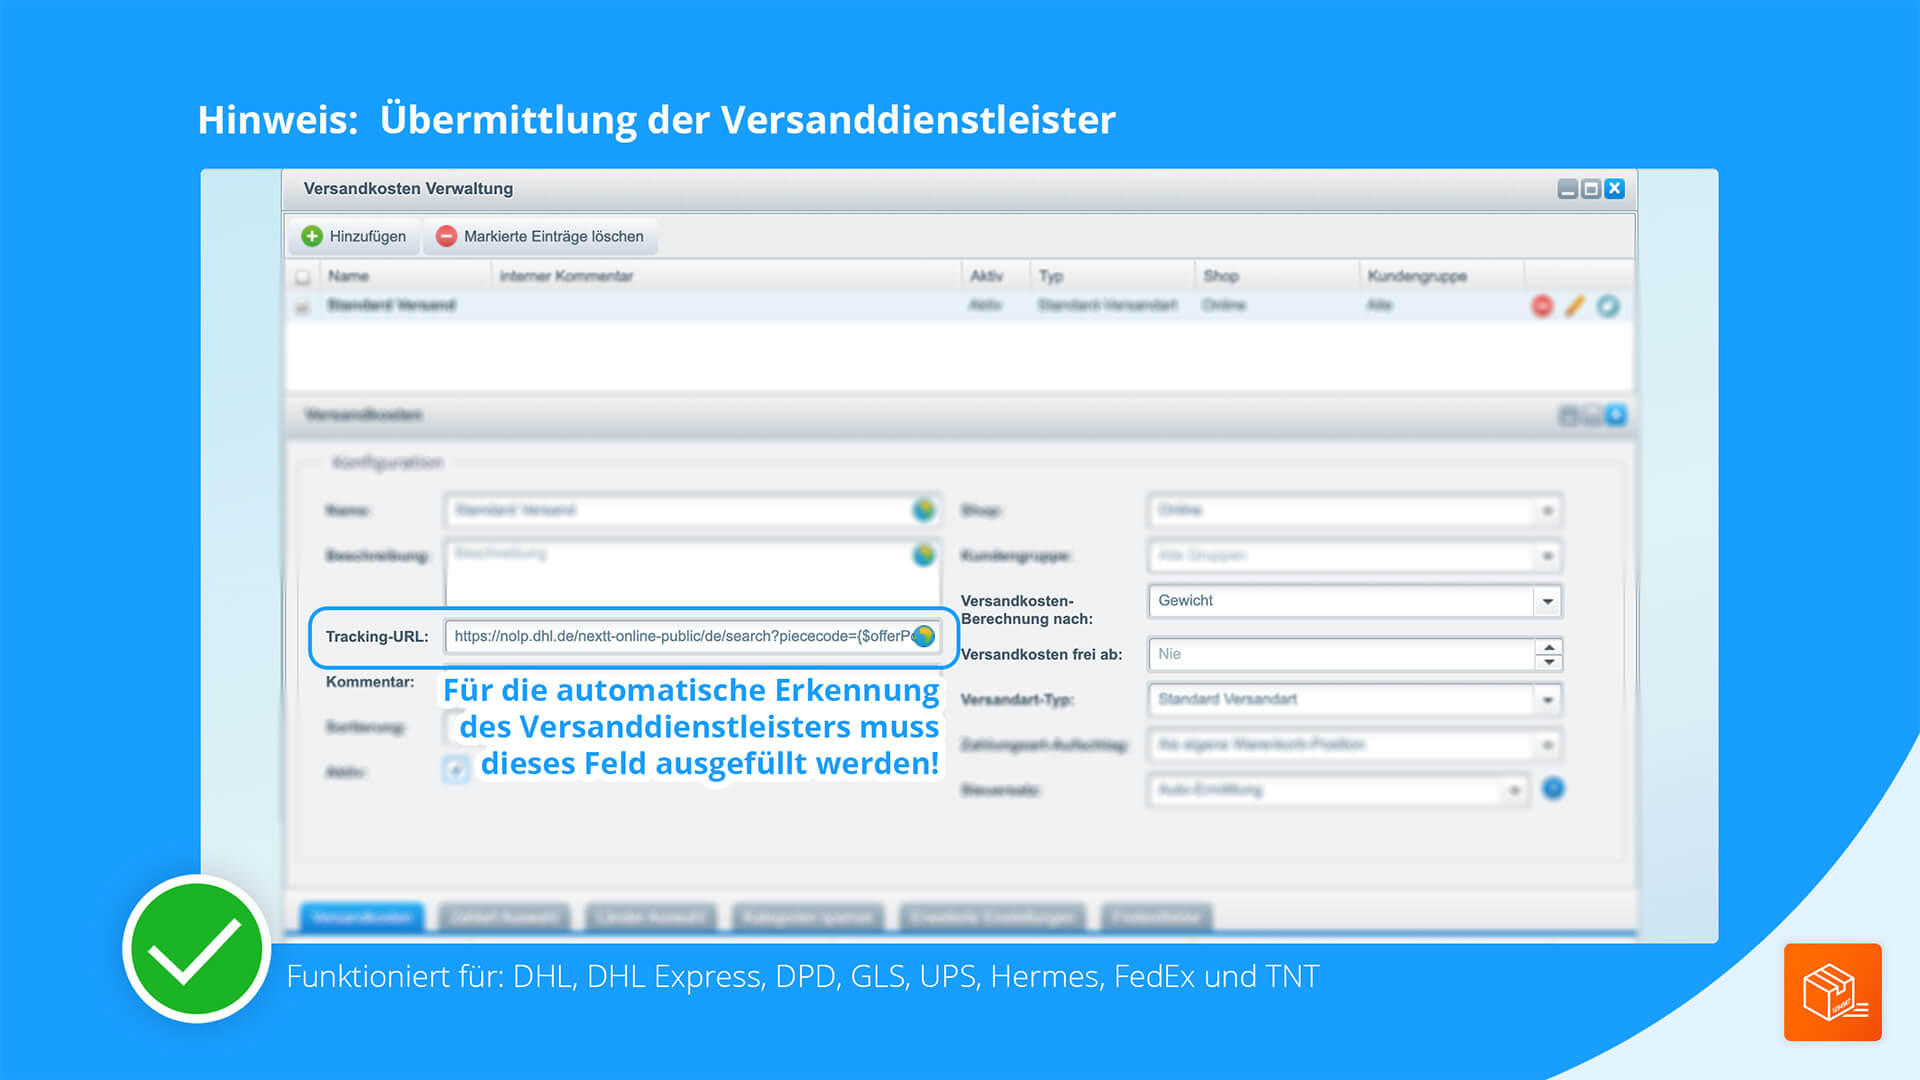Delete the Standard Versand row with red icon

click(x=1542, y=306)
